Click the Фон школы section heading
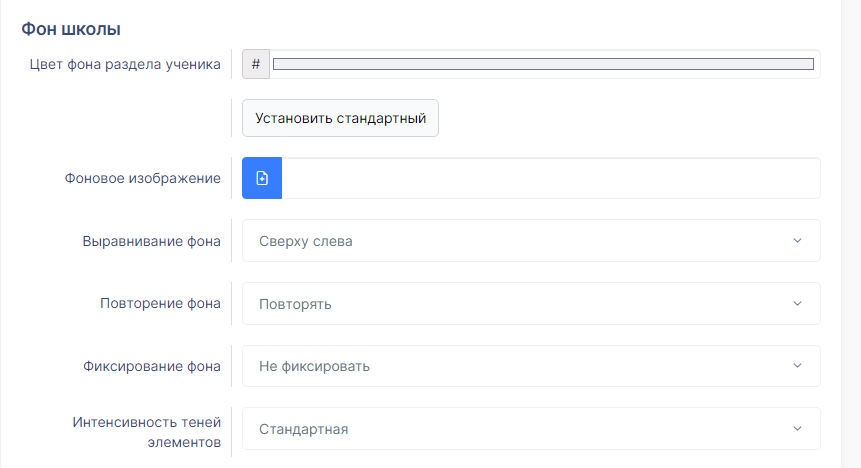 point(71,29)
